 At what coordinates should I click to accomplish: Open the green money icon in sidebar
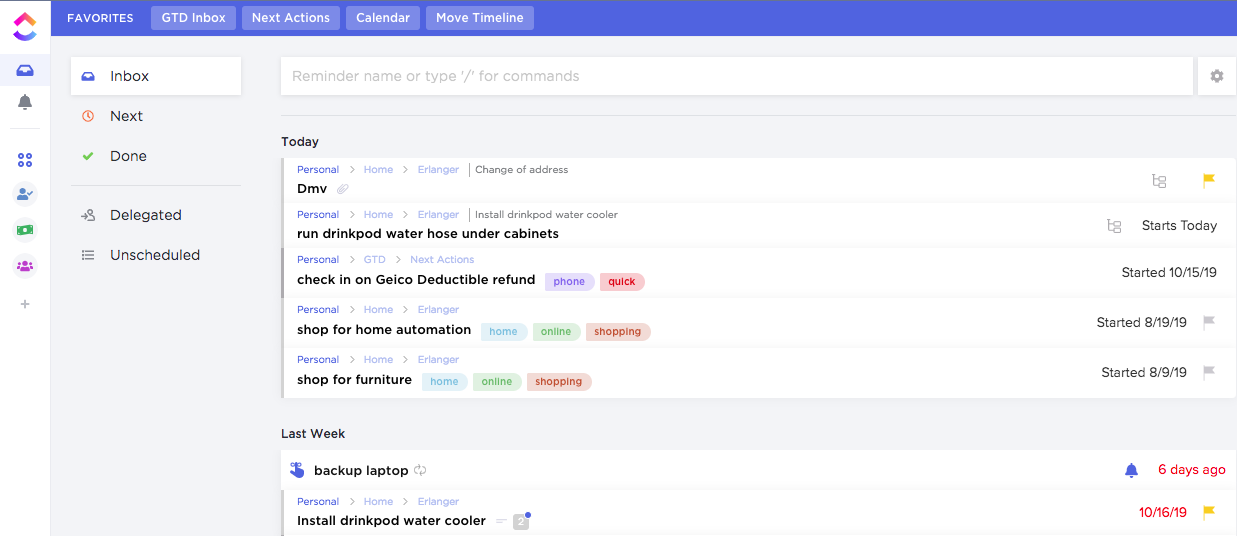click(25, 230)
